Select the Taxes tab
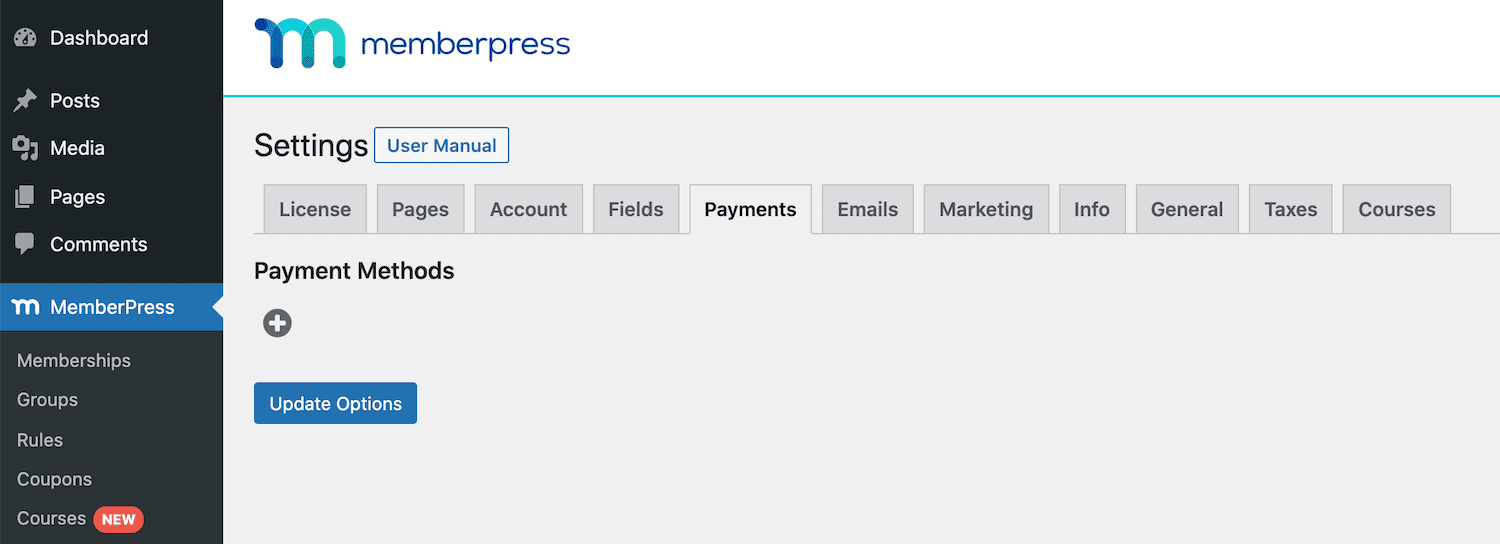The height and width of the screenshot is (544, 1500). pyautogui.click(x=1290, y=209)
